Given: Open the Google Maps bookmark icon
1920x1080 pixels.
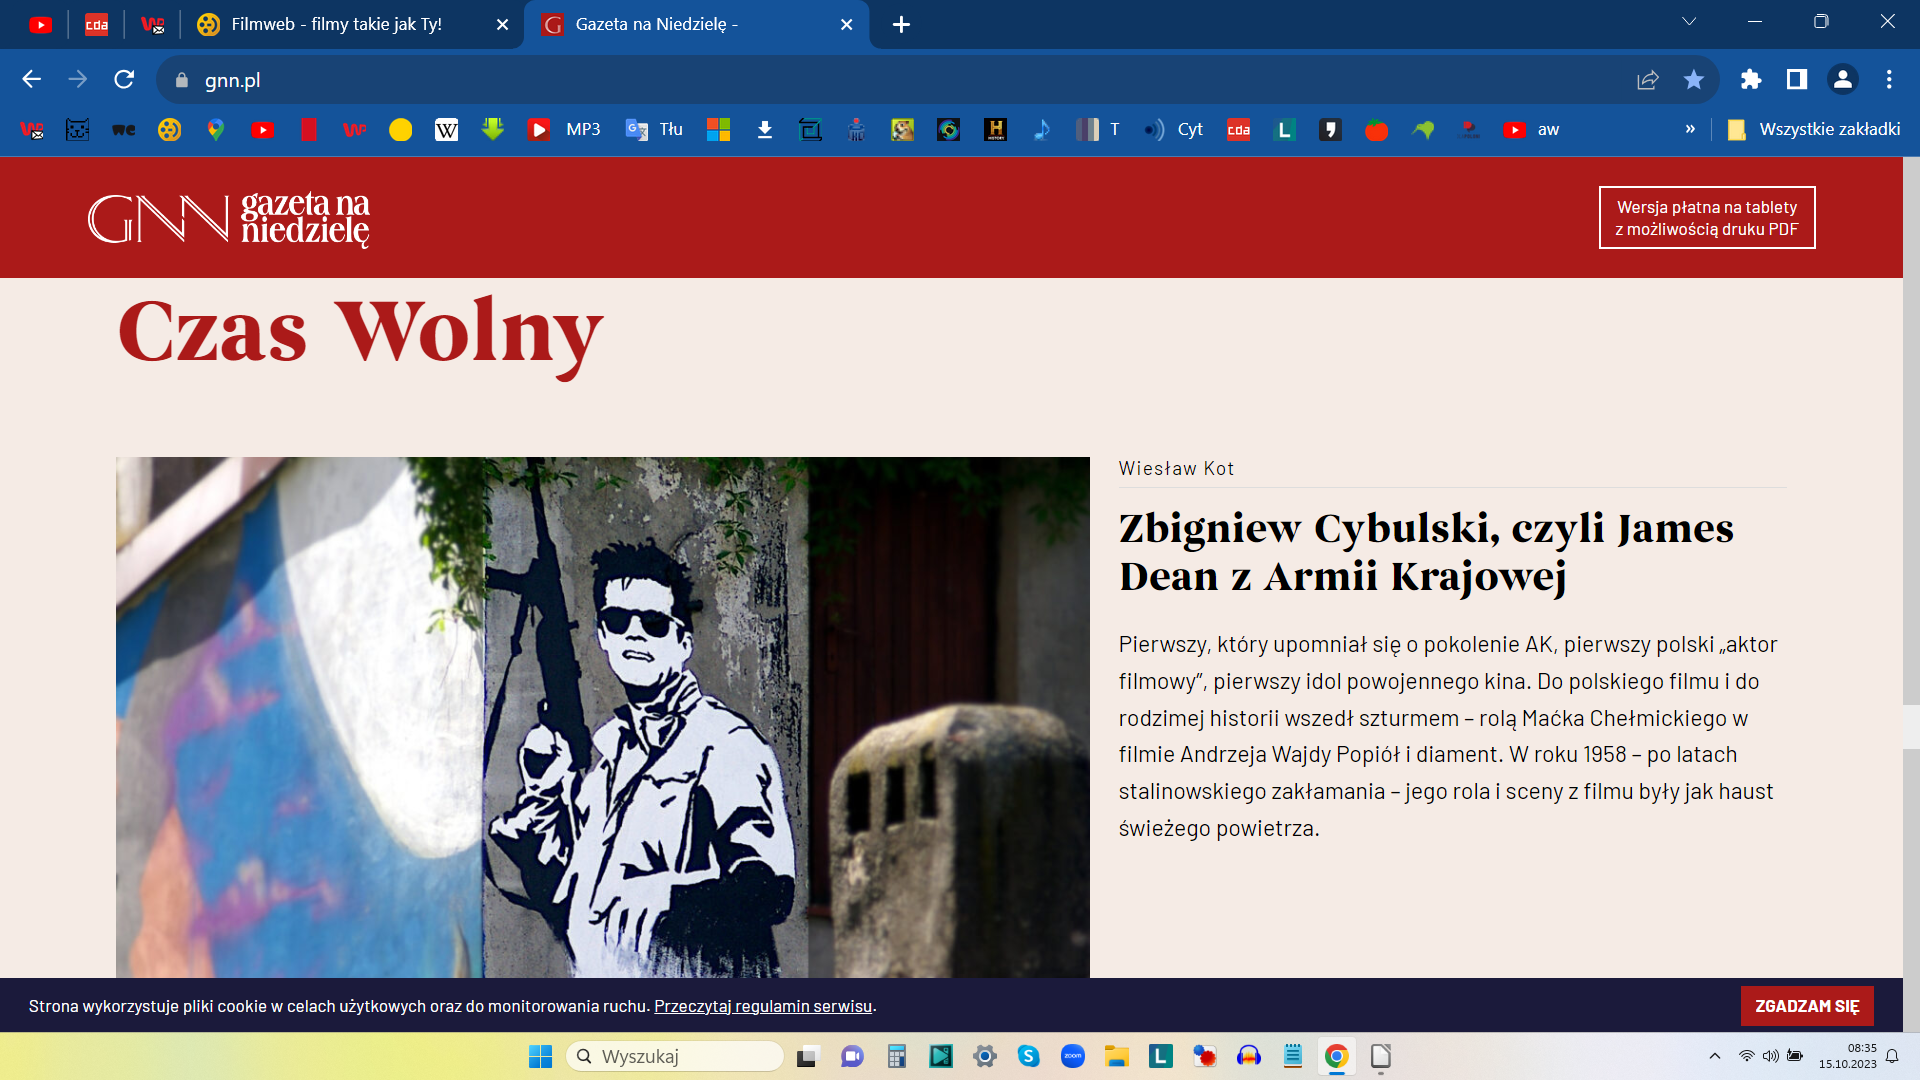Looking at the screenshot, I should point(216,130).
